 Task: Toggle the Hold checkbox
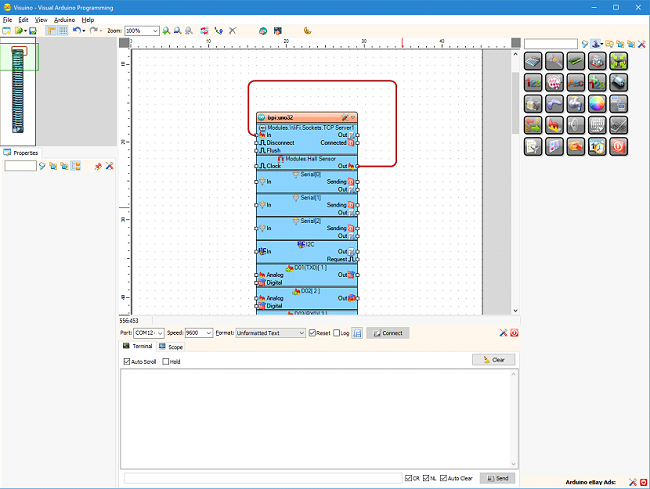166,361
